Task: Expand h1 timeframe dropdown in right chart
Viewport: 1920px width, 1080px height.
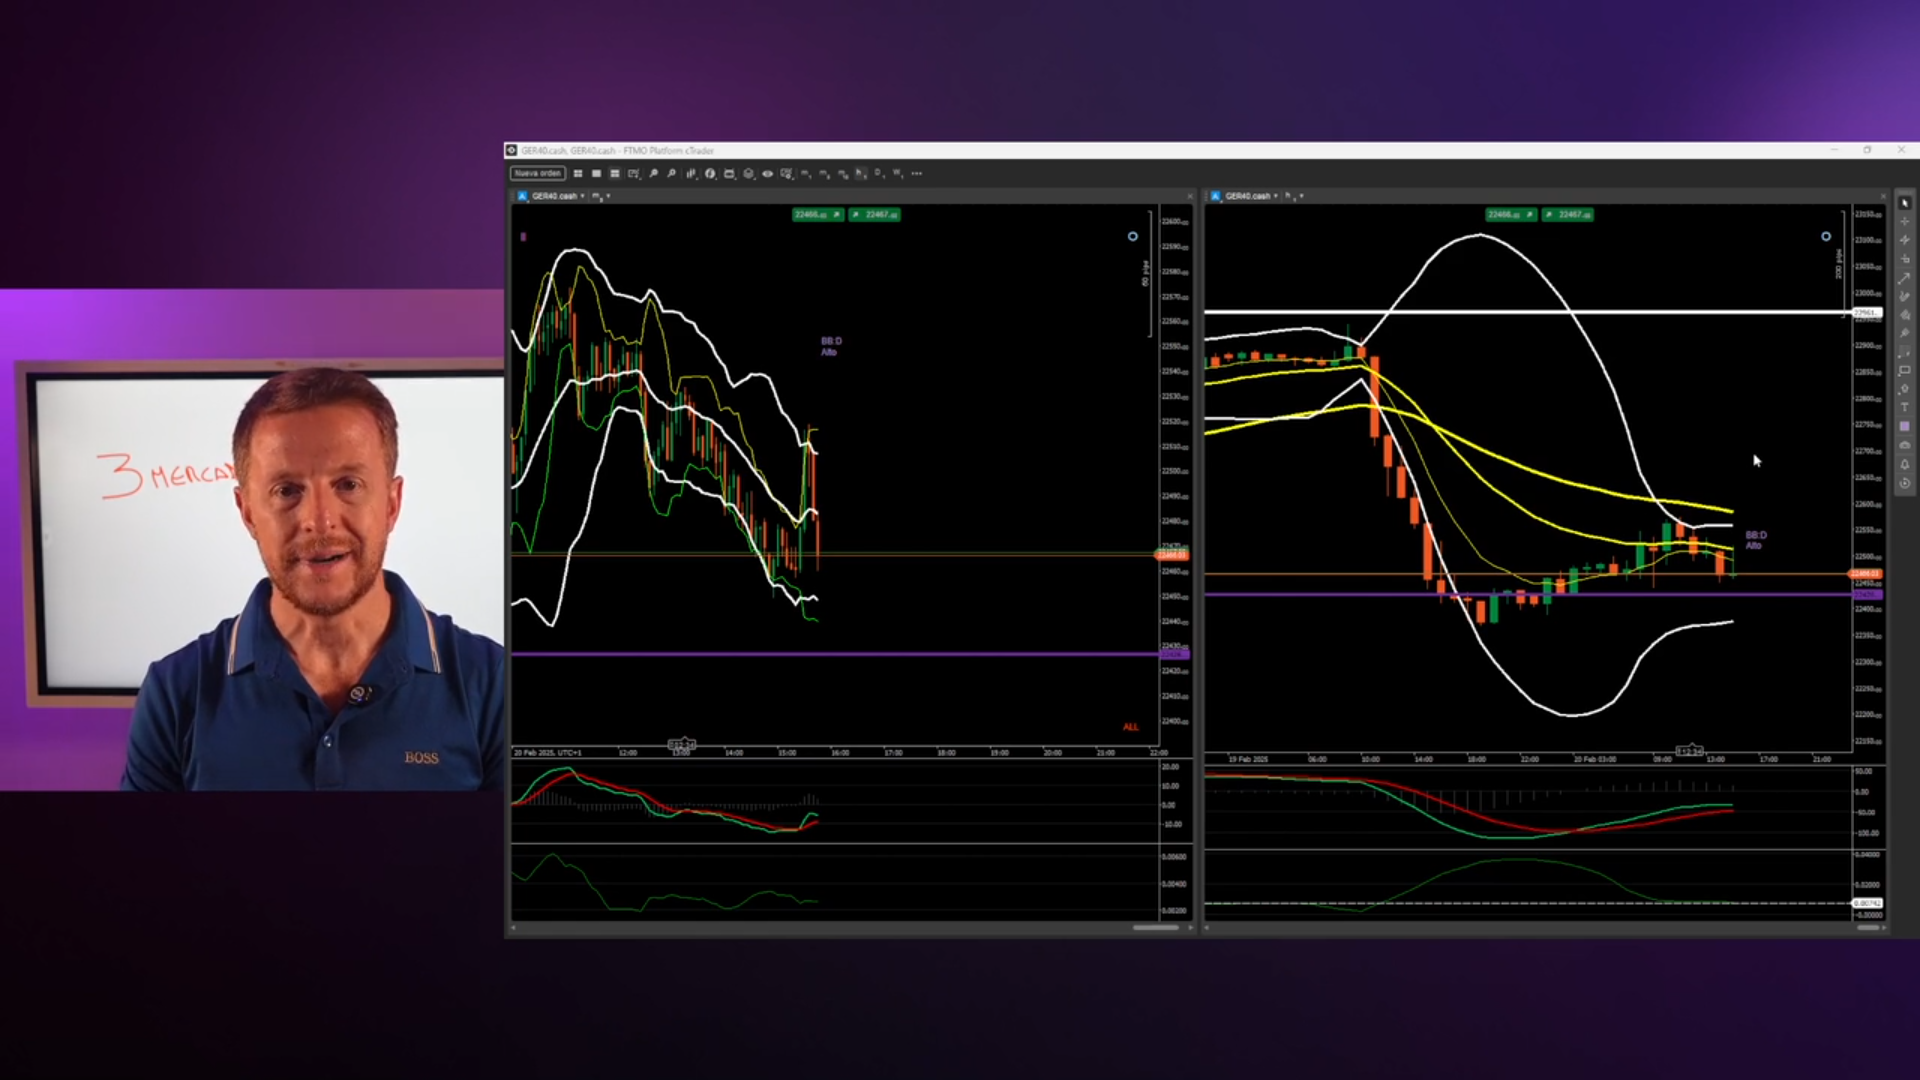Action: [x=1301, y=196]
